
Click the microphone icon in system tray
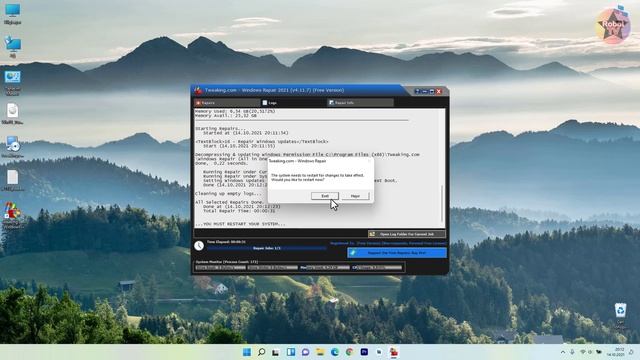point(572,352)
